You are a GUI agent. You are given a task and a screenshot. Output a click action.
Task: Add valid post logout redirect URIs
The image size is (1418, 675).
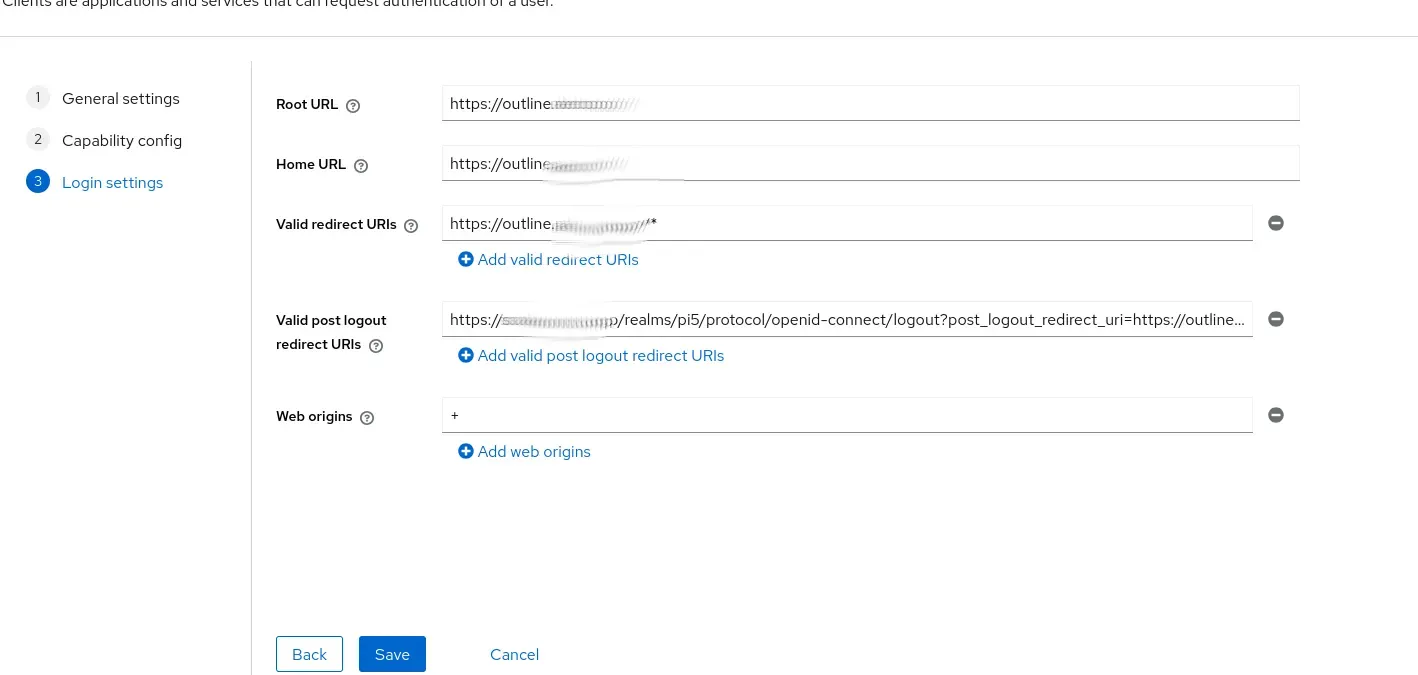(x=591, y=355)
